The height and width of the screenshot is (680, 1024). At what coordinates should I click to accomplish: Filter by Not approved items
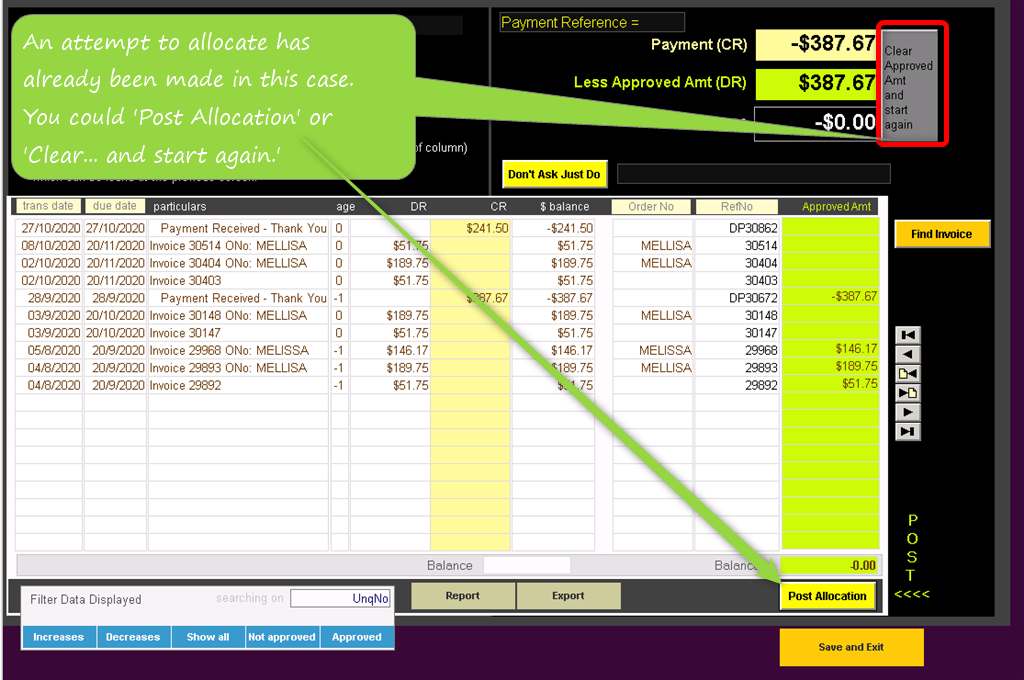pos(282,637)
